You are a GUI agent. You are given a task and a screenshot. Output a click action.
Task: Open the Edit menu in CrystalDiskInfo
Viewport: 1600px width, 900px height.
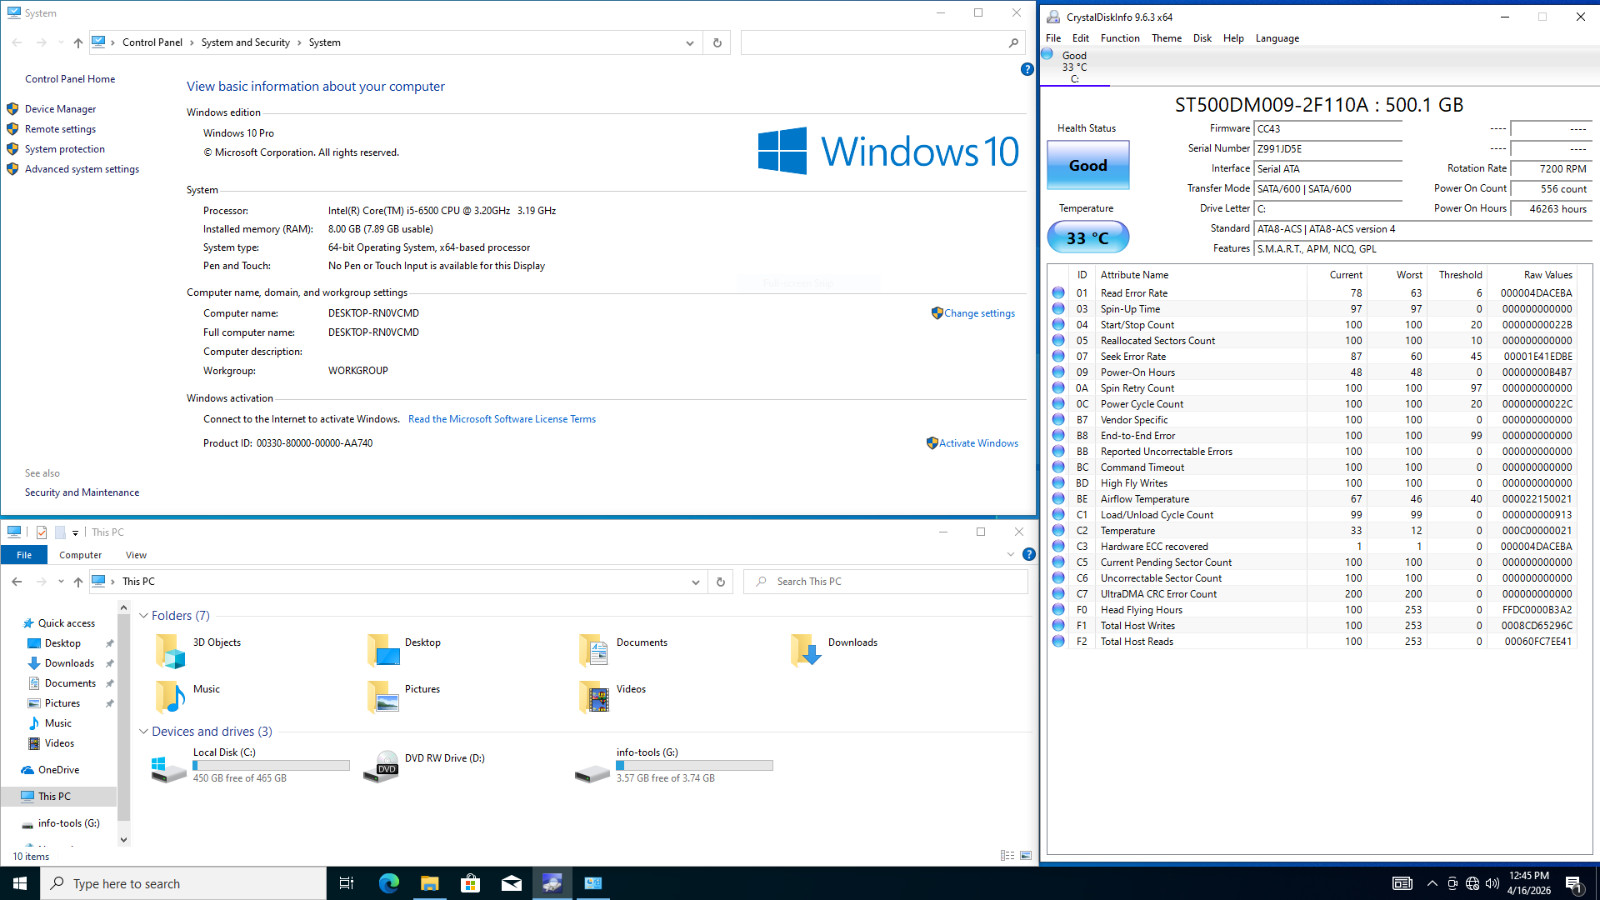click(x=1081, y=38)
